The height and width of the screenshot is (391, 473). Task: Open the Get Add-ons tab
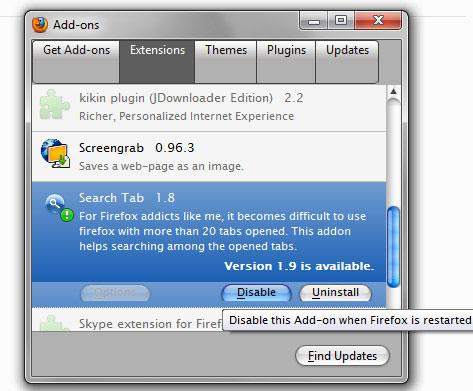click(76, 62)
